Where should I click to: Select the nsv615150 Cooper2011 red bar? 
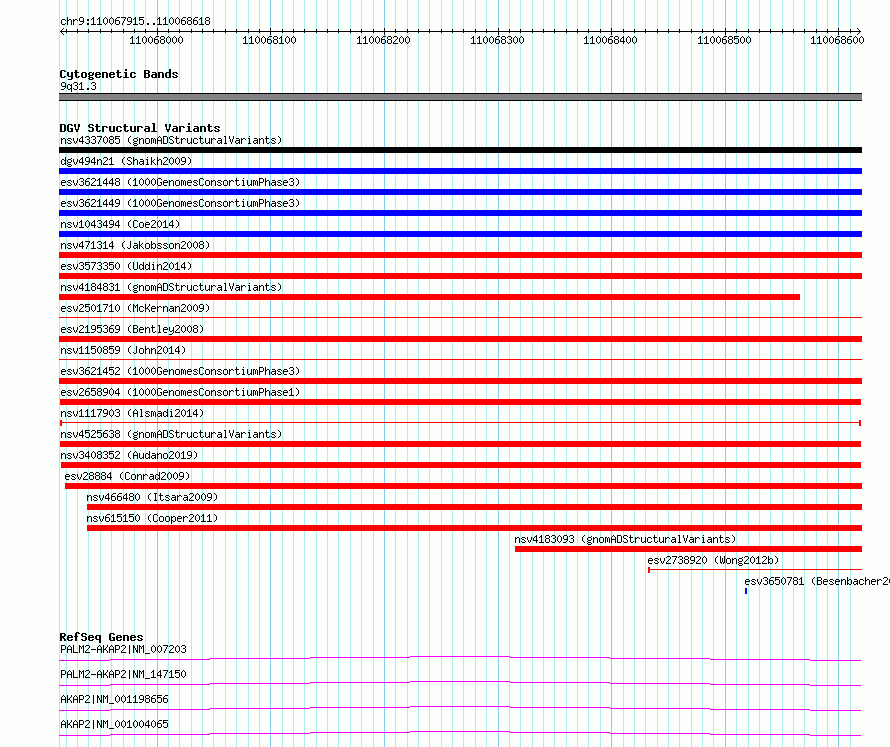474,528
